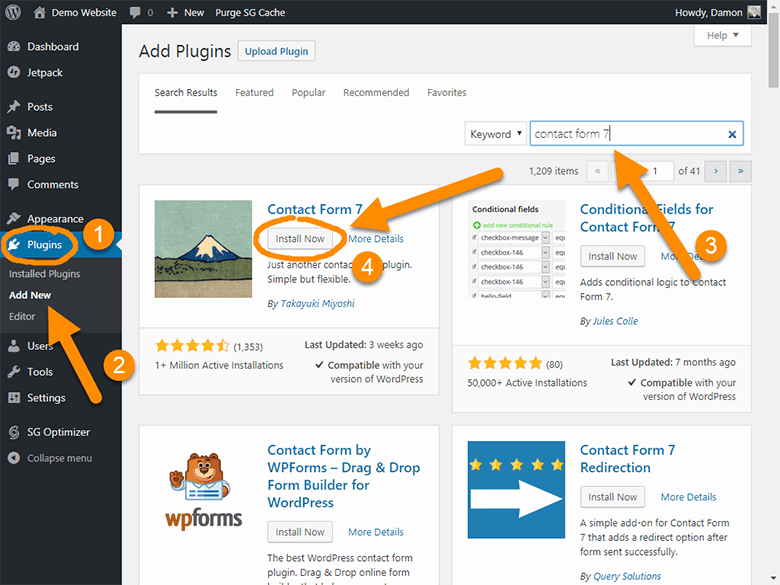This screenshot has width=780, height=585.
Task: Install Contact Form 7 Redirection plugin
Action: click(612, 497)
